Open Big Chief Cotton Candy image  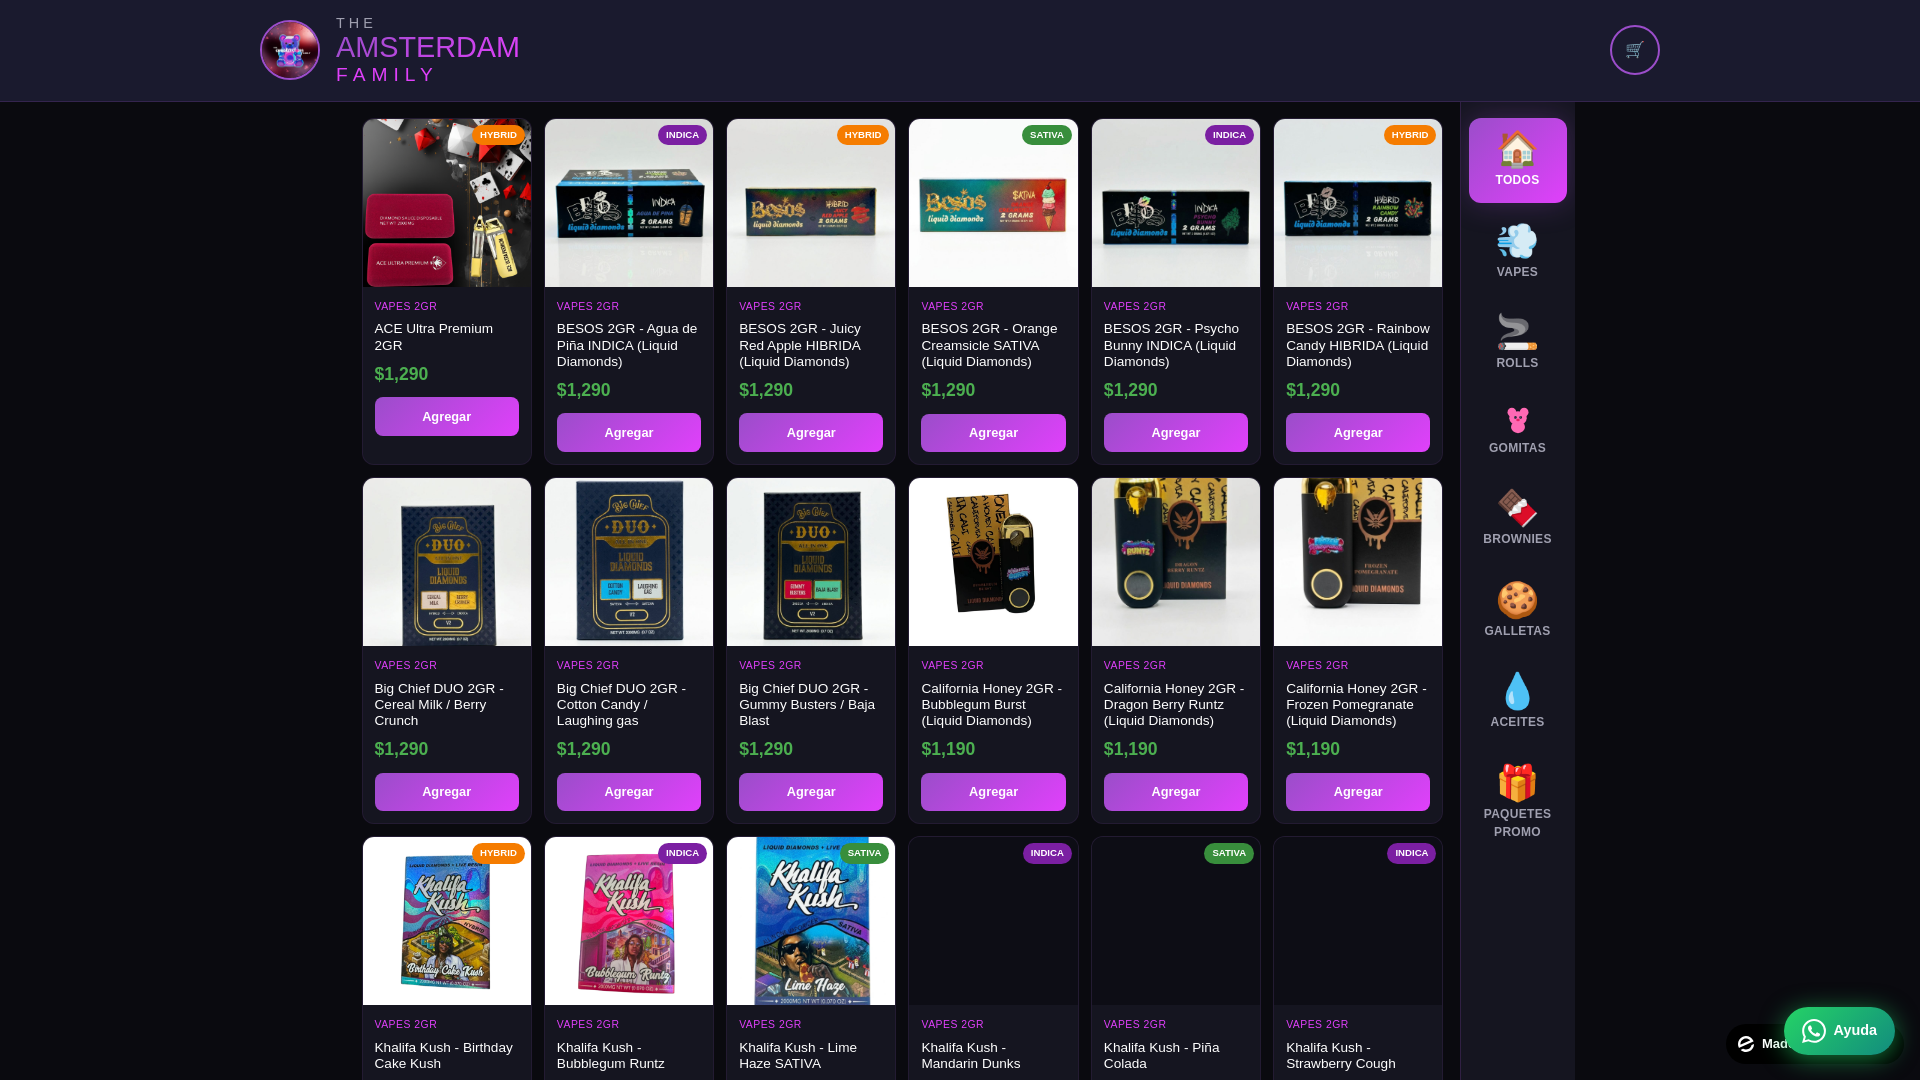629,562
